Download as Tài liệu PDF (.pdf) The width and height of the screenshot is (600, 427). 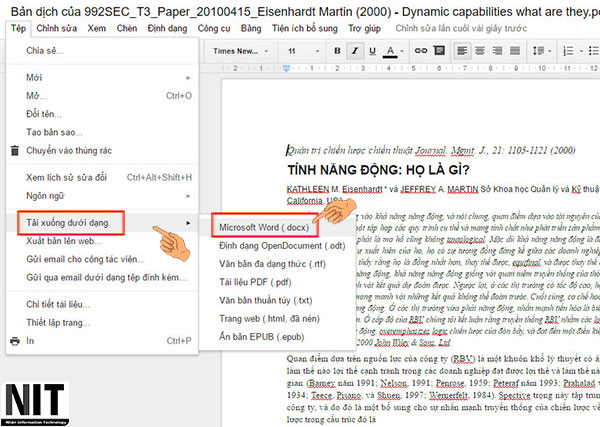click(x=277, y=282)
